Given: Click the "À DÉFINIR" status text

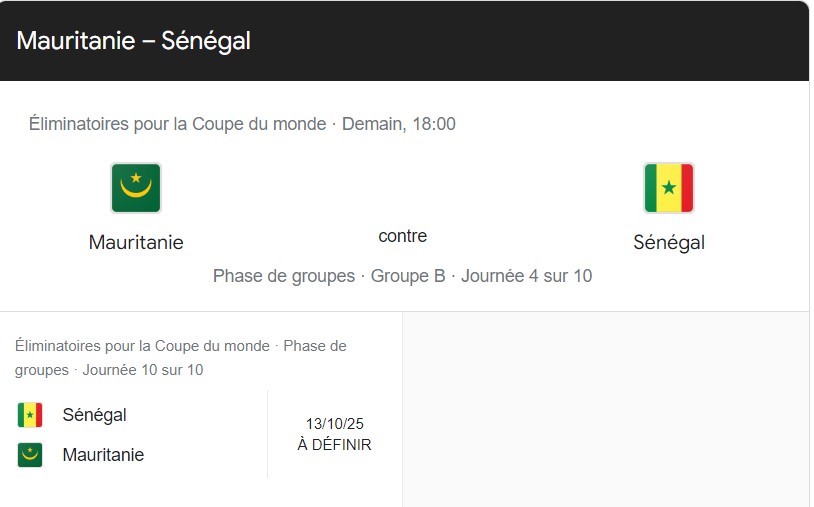Looking at the screenshot, I should (x=334, y=445).
